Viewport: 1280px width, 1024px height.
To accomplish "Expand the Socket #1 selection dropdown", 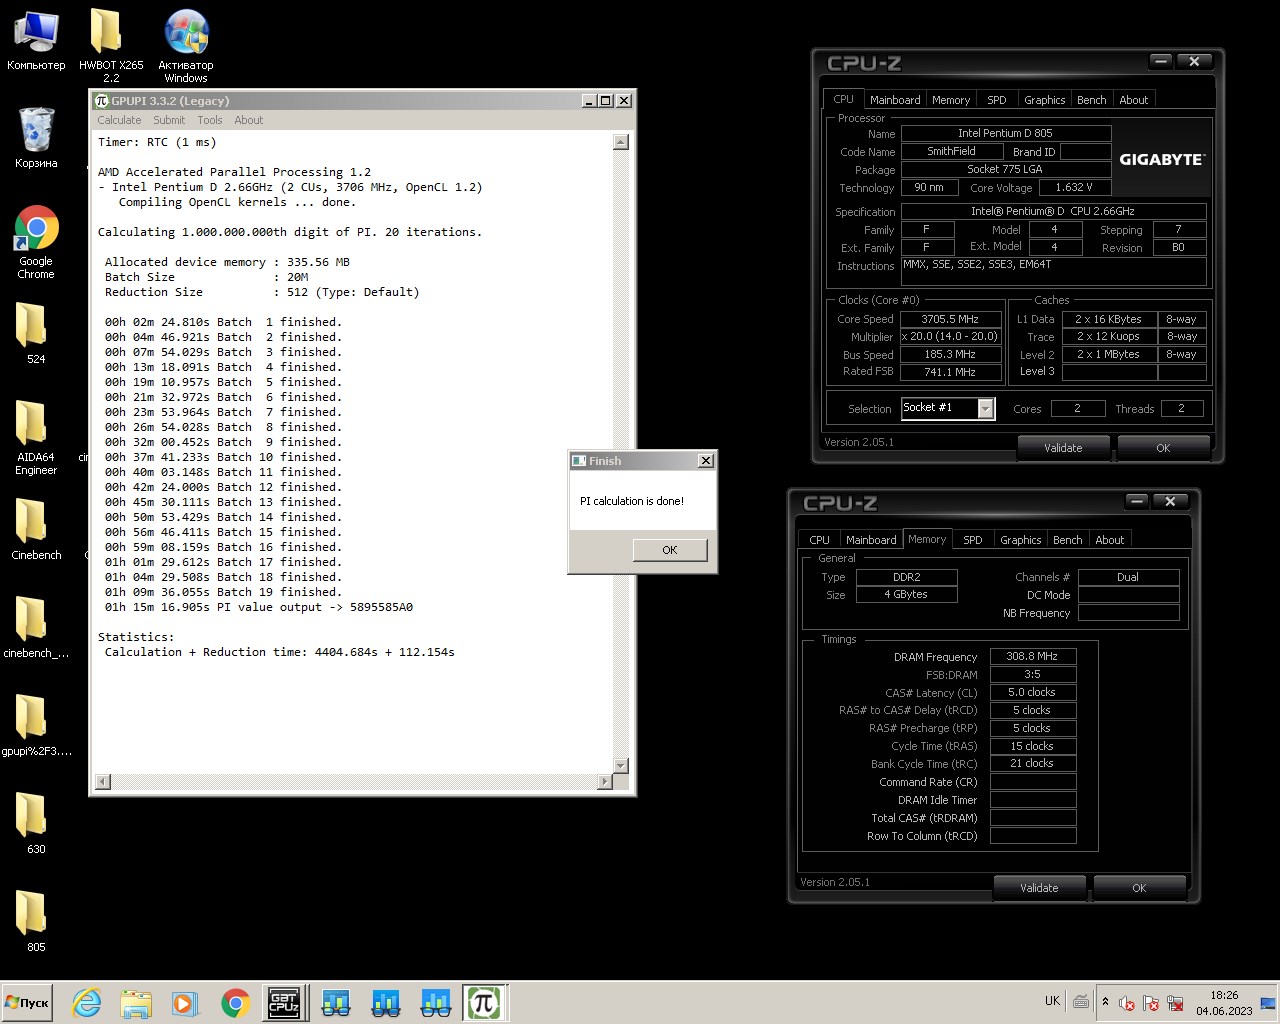I will tap(986, 408).
